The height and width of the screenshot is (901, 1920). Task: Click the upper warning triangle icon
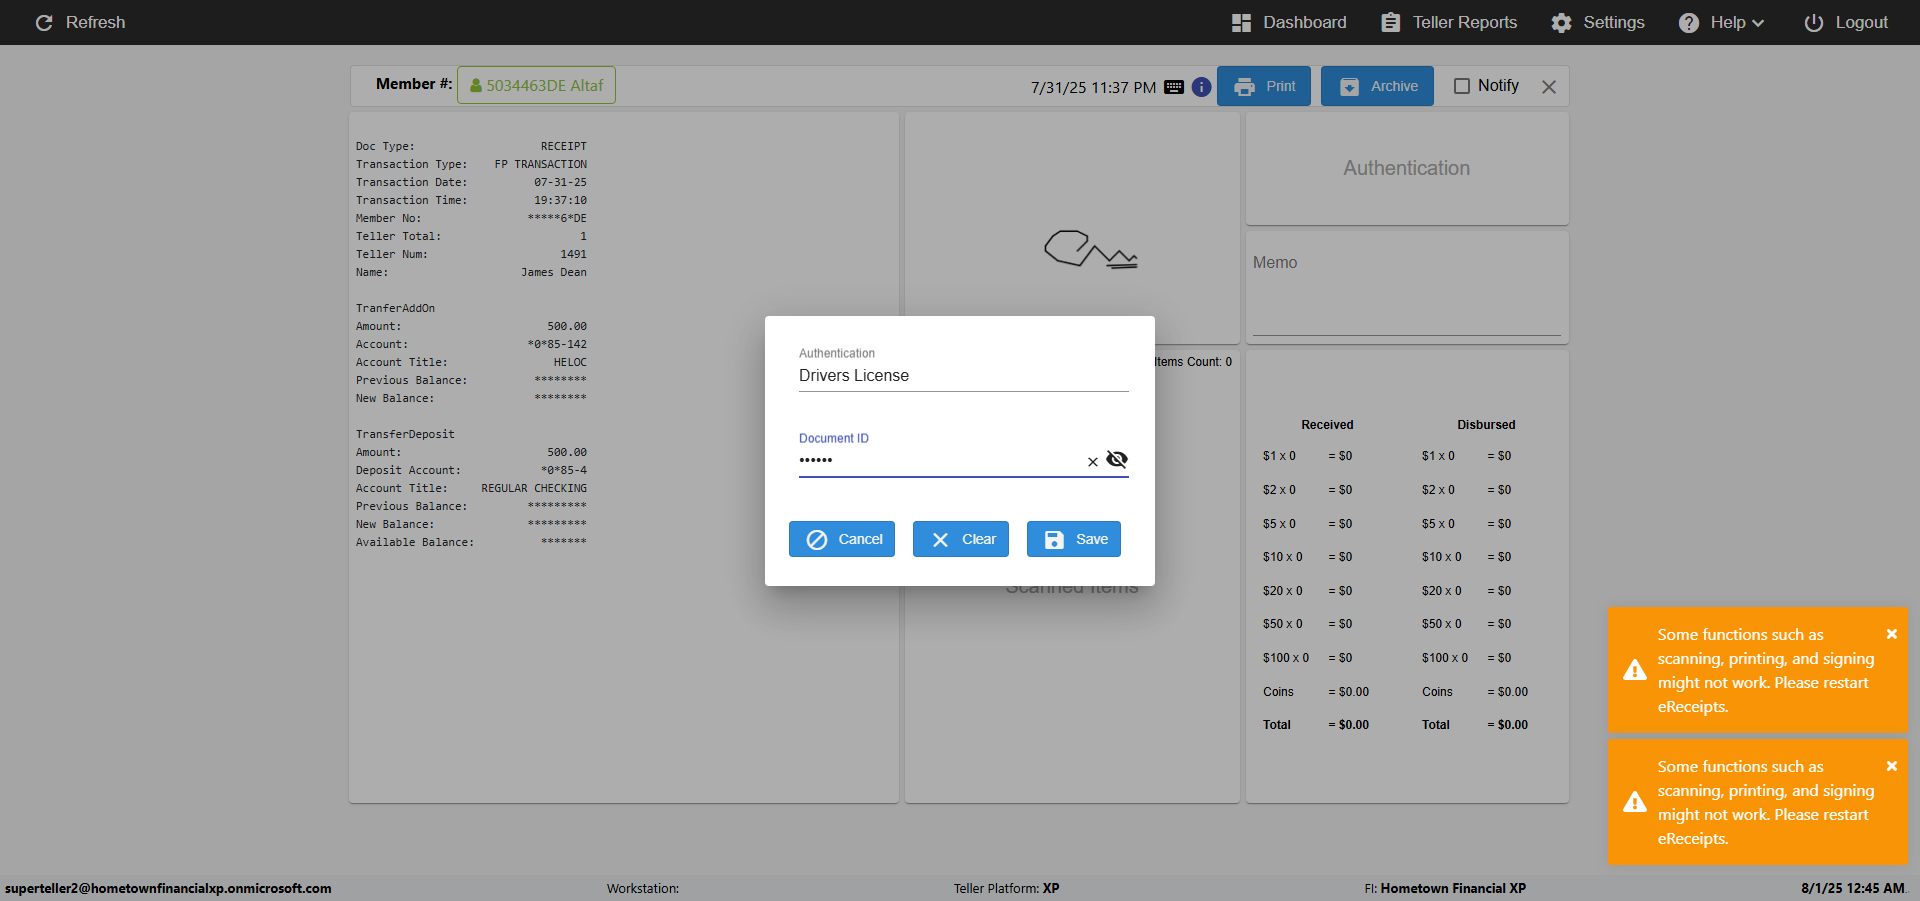pyautogui.click(x=1635, y=670)
